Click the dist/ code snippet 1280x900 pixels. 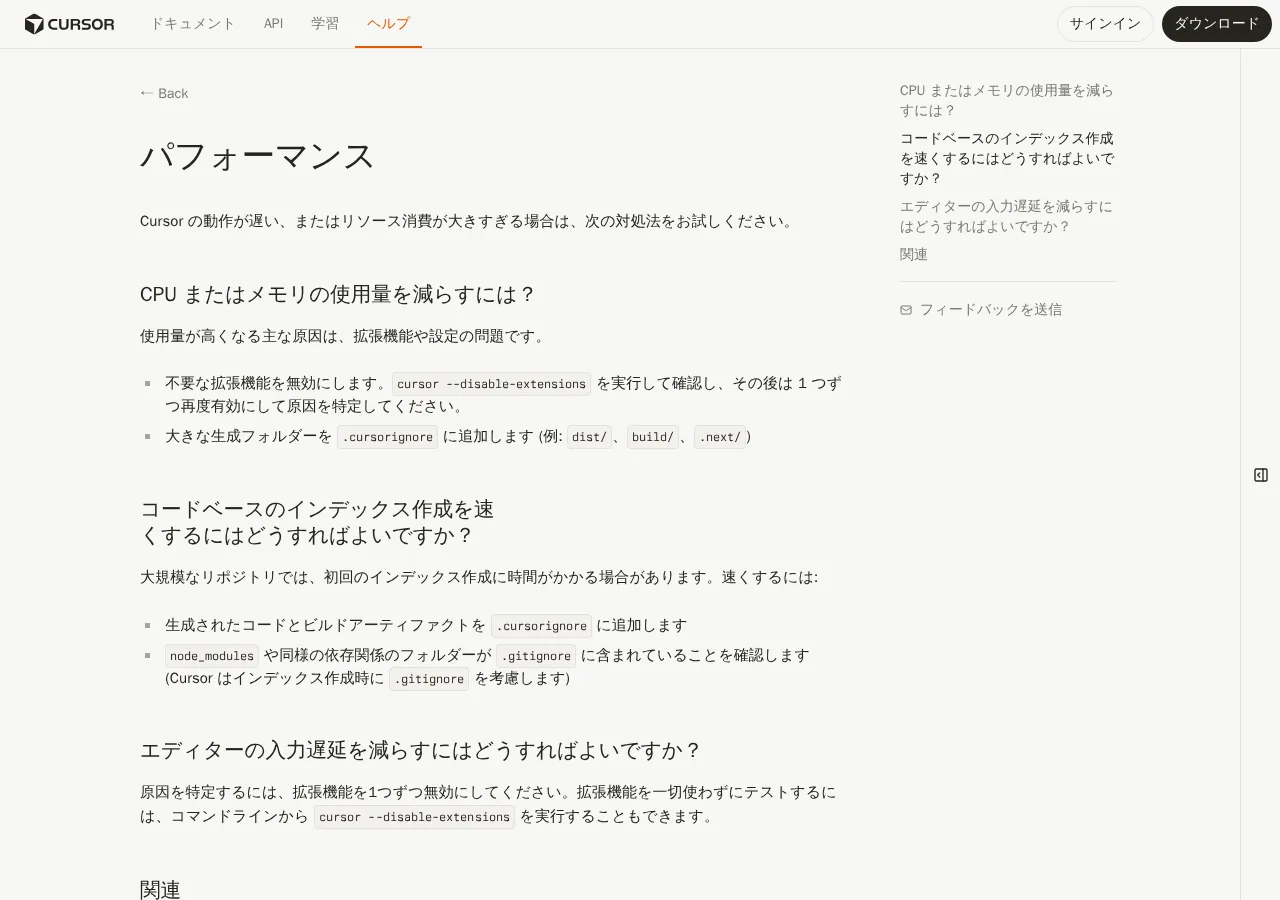coord(590,437)
